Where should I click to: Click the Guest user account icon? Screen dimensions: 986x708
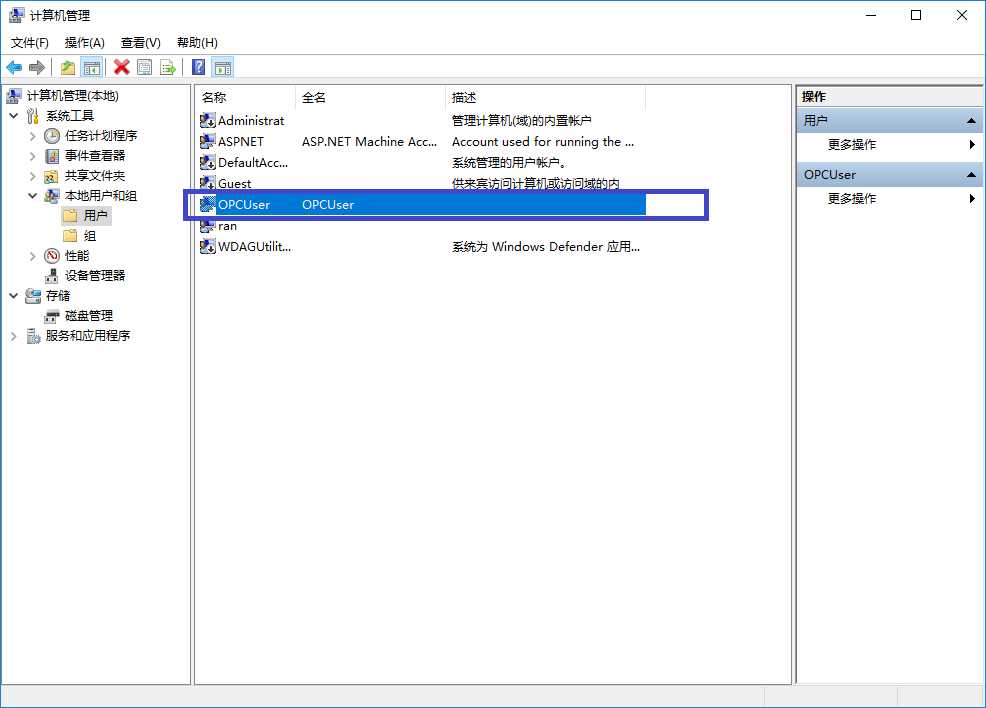coord(208,183)
